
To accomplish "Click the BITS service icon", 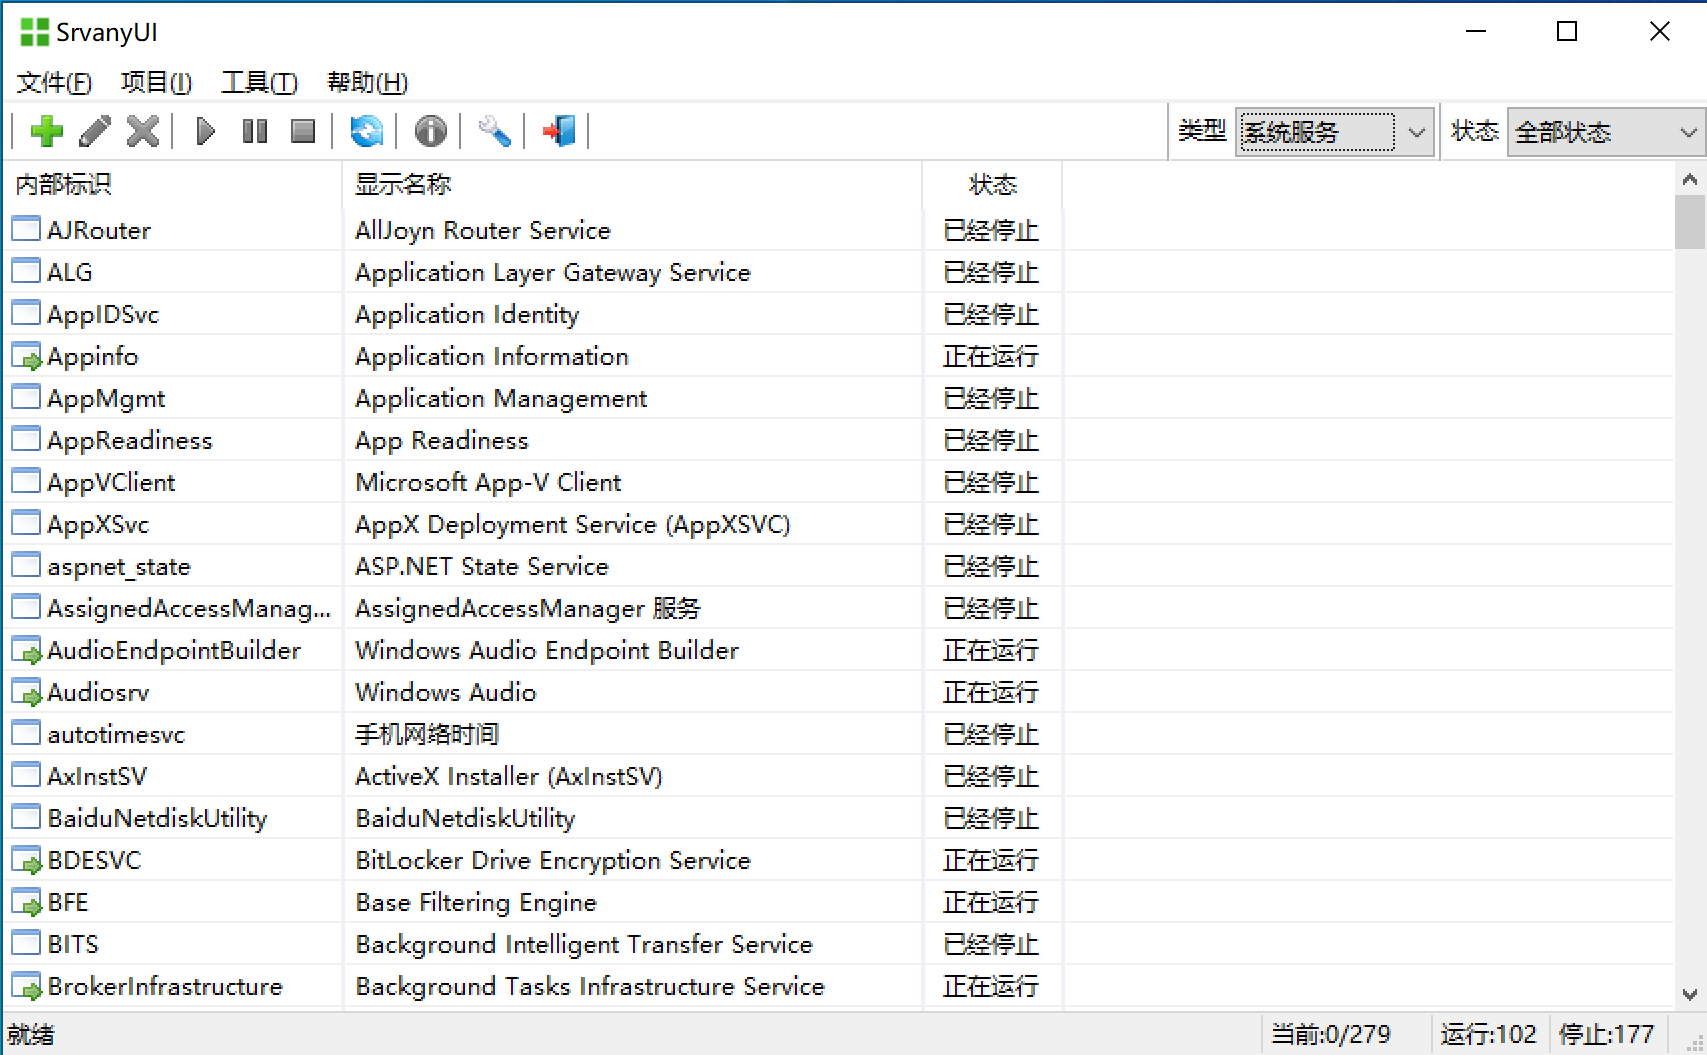I will (26, 943).
